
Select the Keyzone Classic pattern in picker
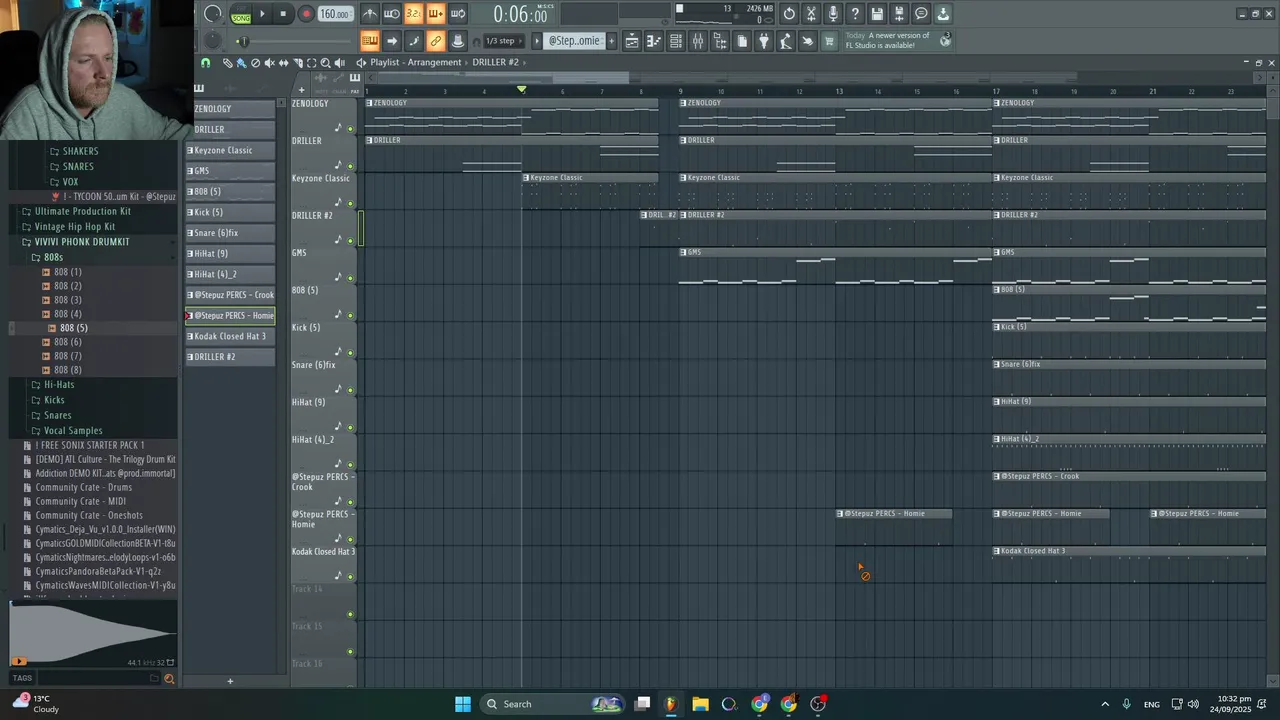(230, 150)
